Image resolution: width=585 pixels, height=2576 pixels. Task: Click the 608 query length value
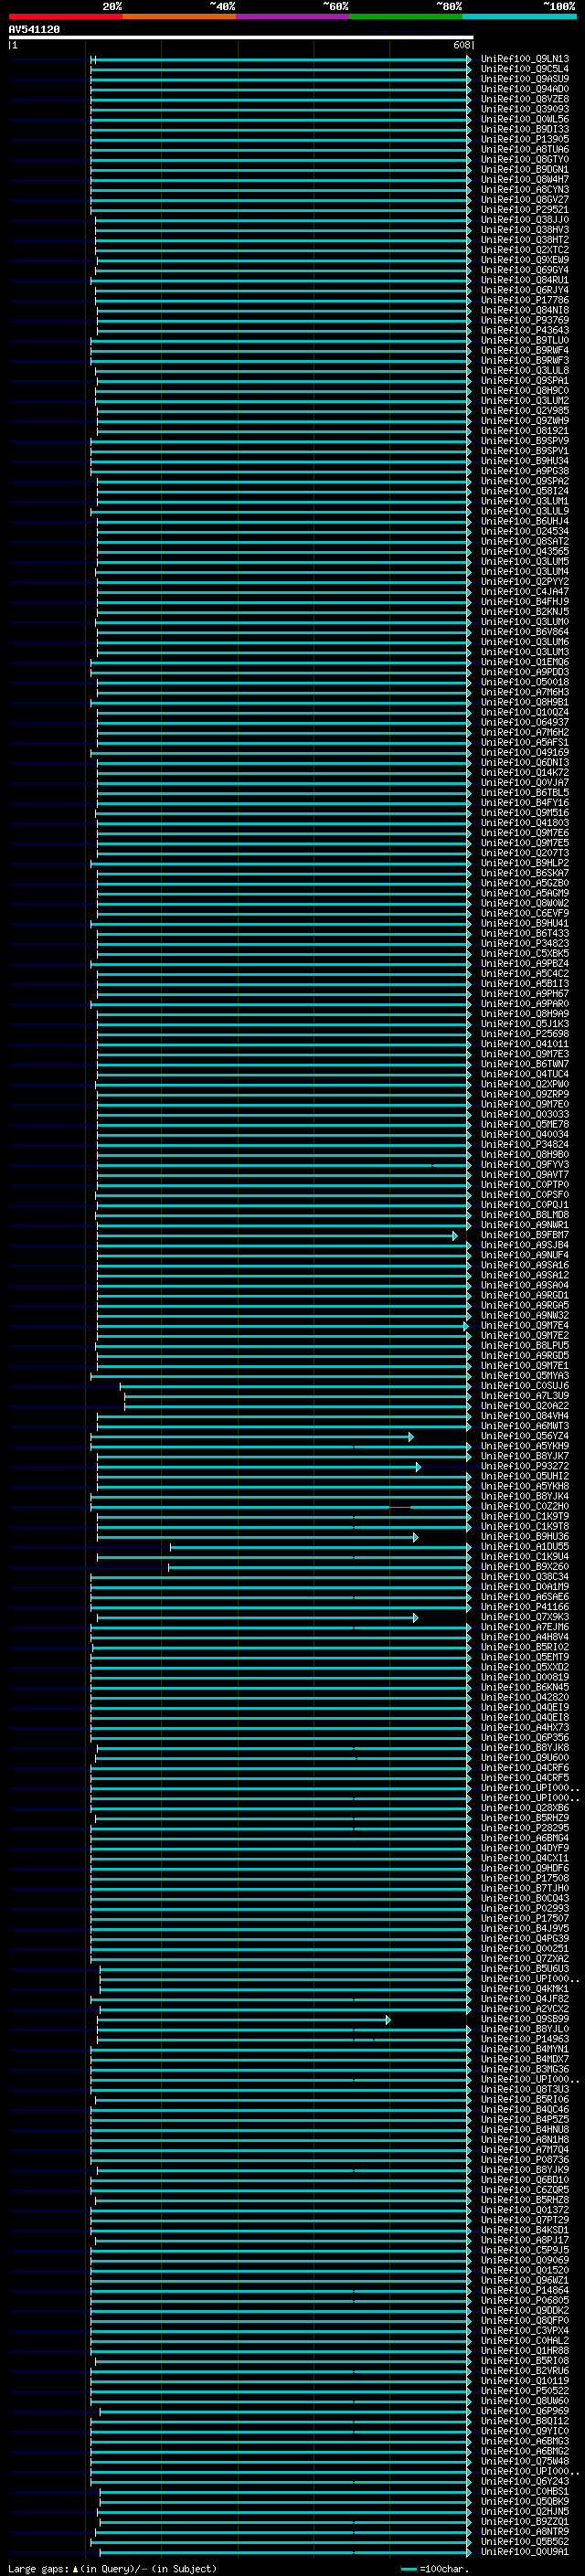point(461,45)
